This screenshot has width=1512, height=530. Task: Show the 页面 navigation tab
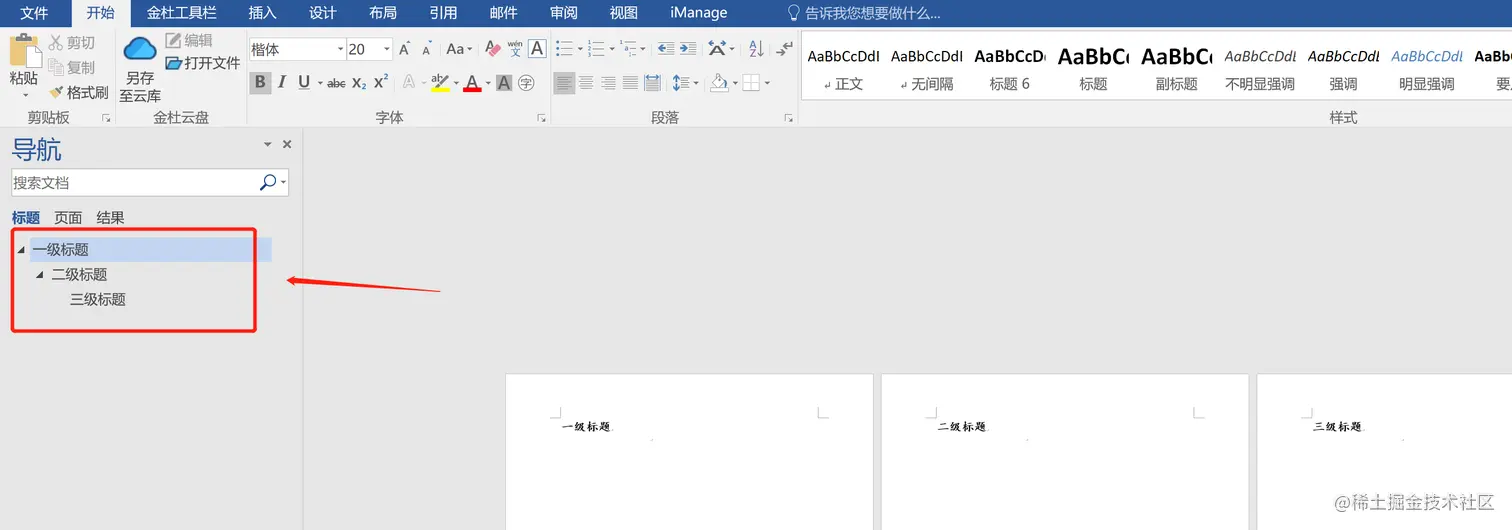pyautogui.click(x=68, y=217)
